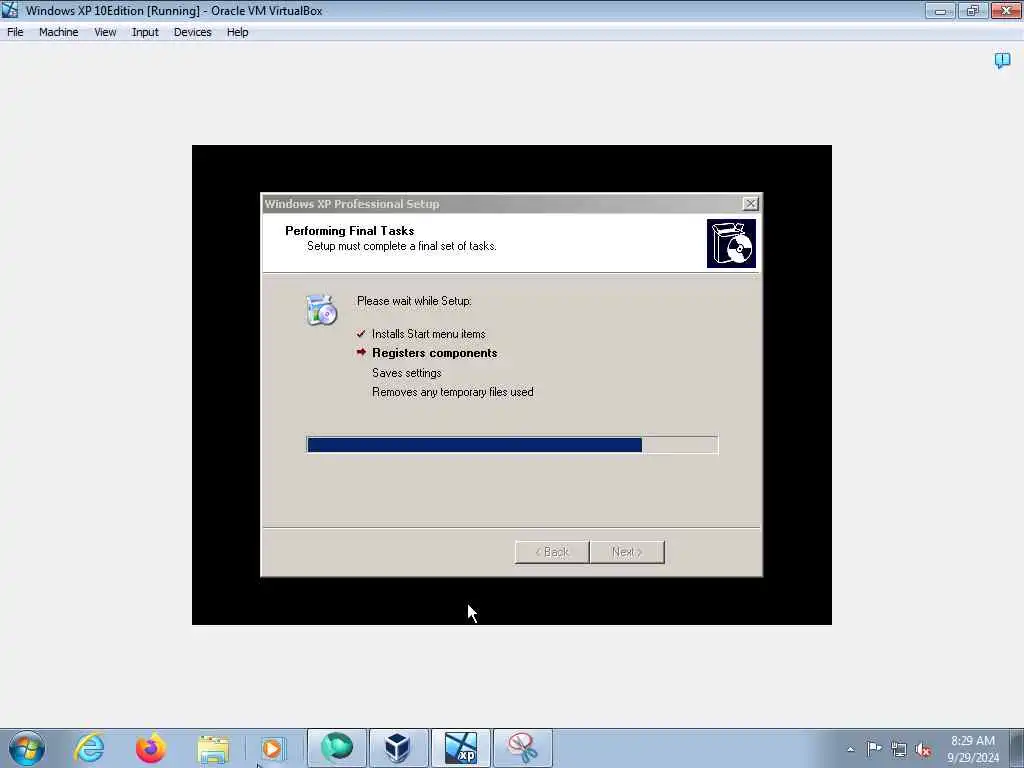Launch Internet Explorer from the taskbar
The image size is (1024, 768).
pos(89,748)
